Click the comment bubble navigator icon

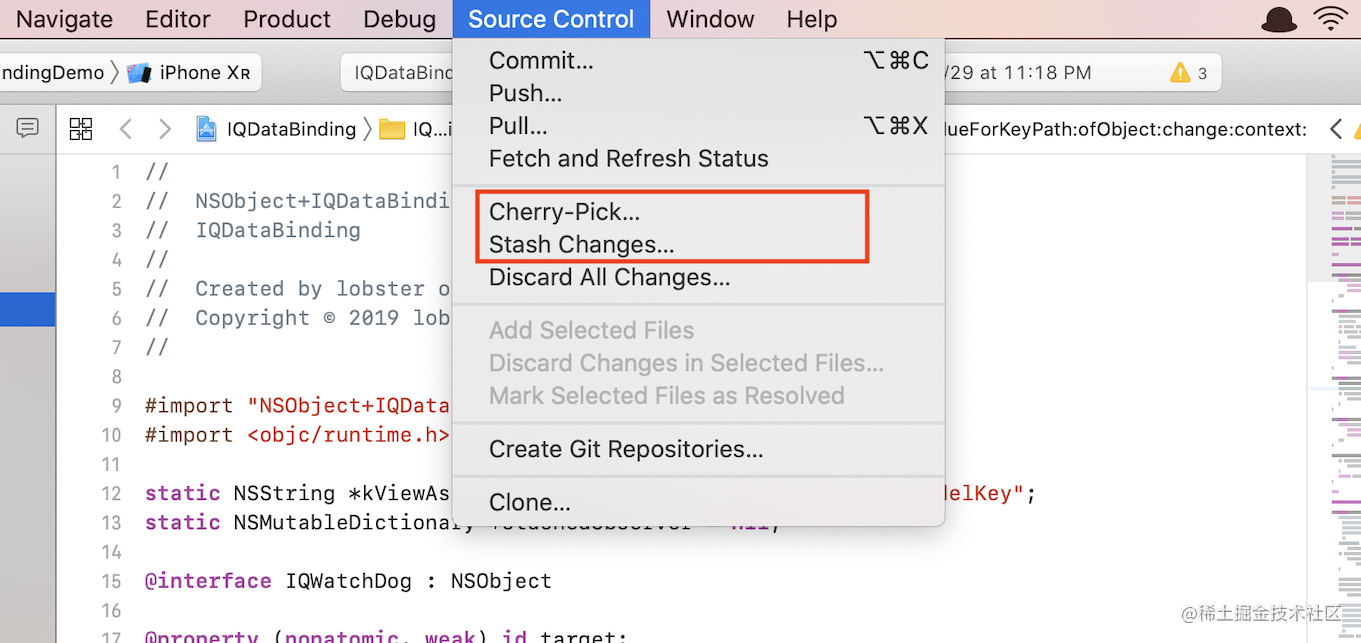[x=28, y=127]
